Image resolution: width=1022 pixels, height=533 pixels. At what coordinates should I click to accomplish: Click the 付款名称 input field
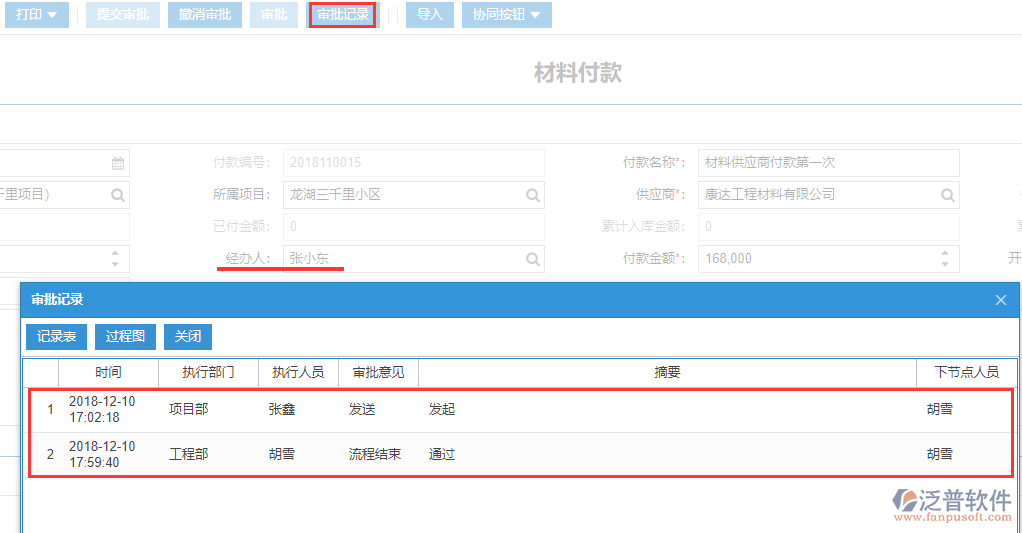pyautogui.click(x=828, y=163)
